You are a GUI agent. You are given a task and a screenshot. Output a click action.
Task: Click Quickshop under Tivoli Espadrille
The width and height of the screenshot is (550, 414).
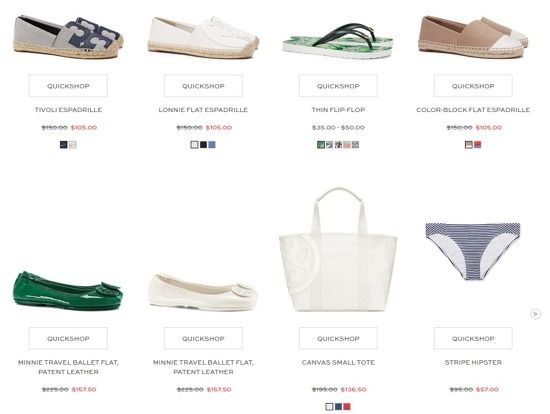tap(68, 86)
